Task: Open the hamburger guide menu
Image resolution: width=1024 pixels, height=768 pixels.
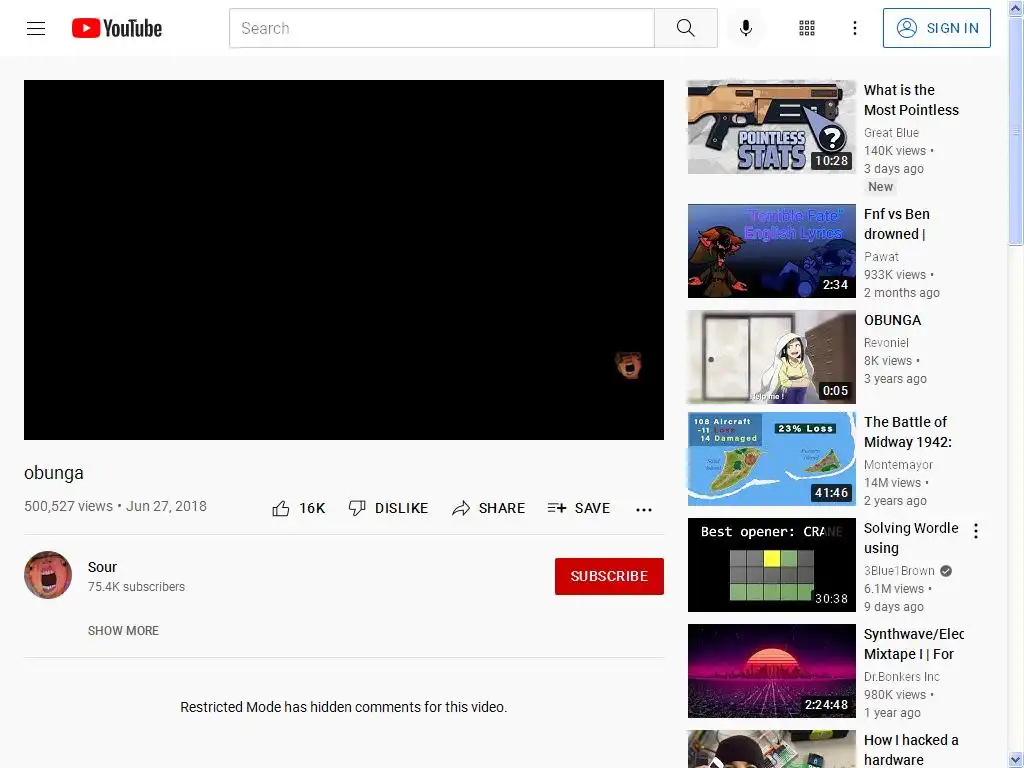Action: [36, 28]
